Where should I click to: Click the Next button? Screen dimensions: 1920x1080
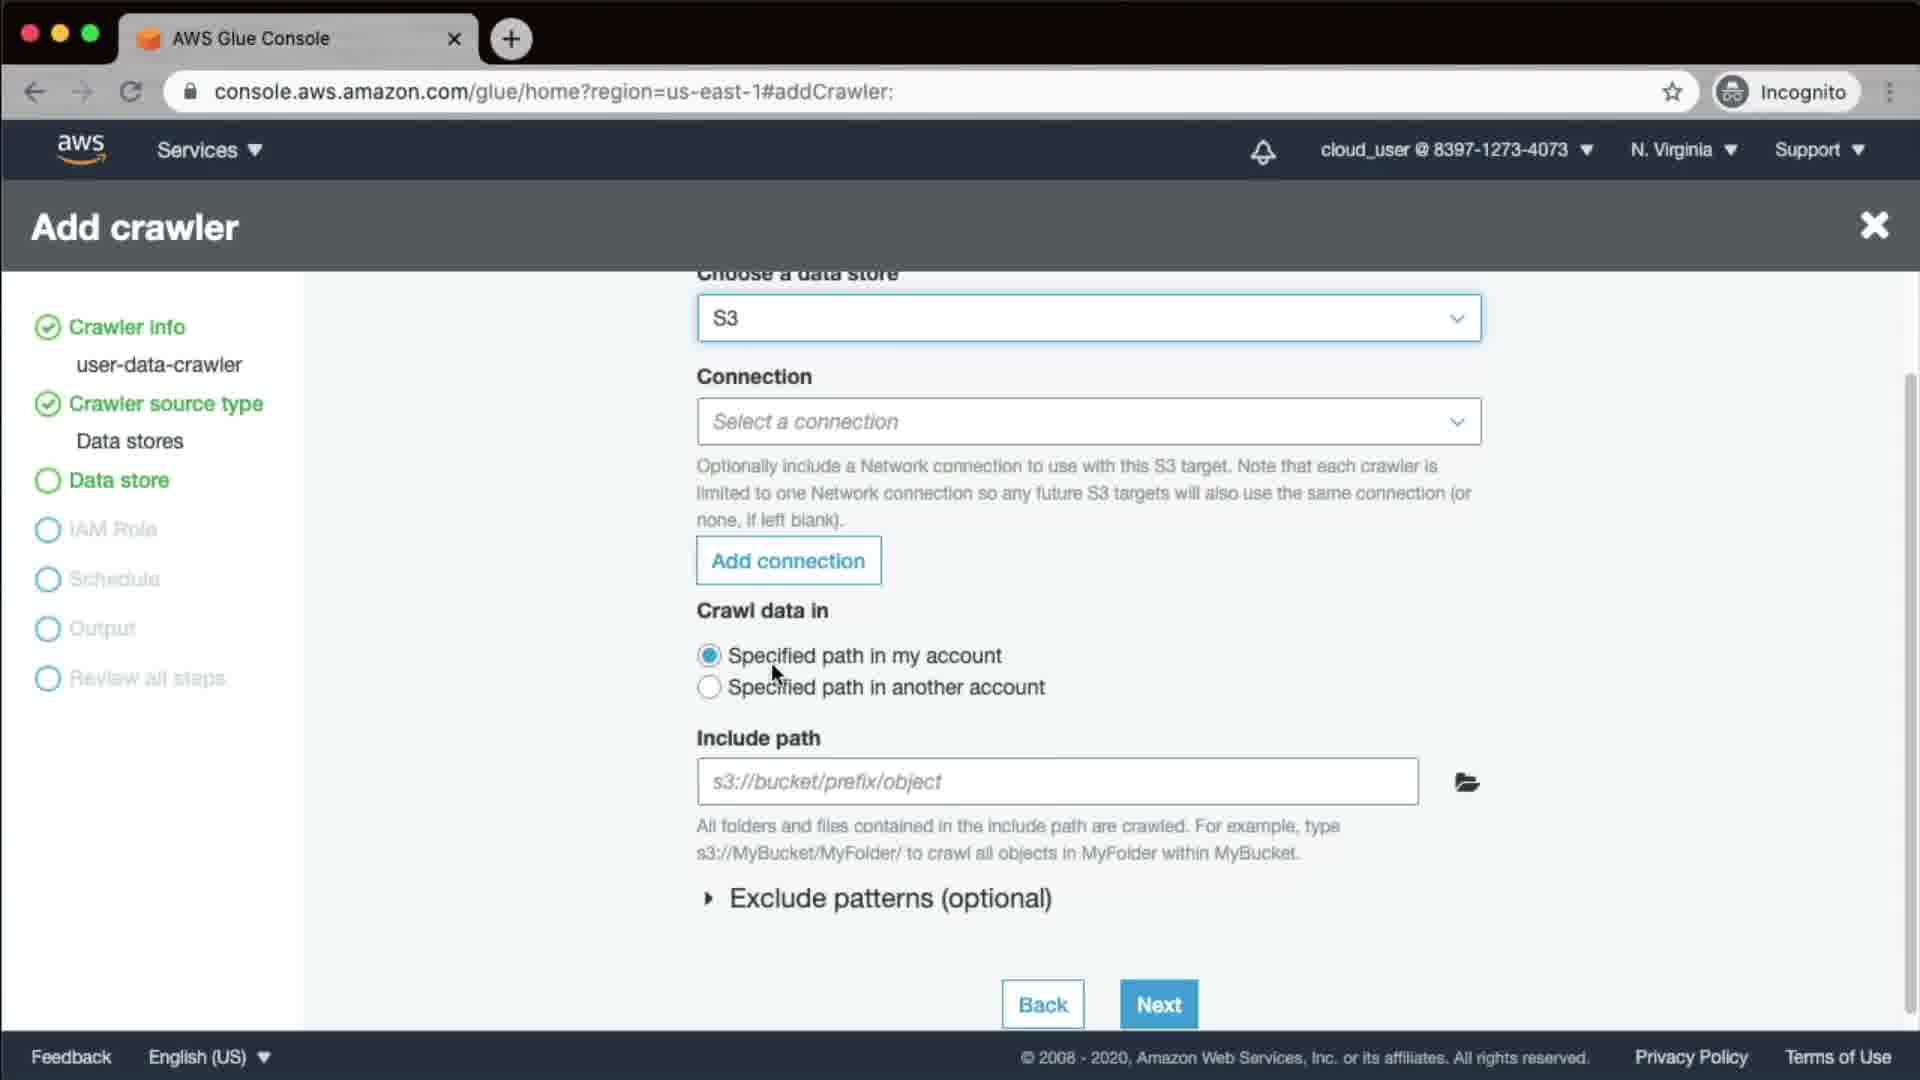(1158, 1004)
